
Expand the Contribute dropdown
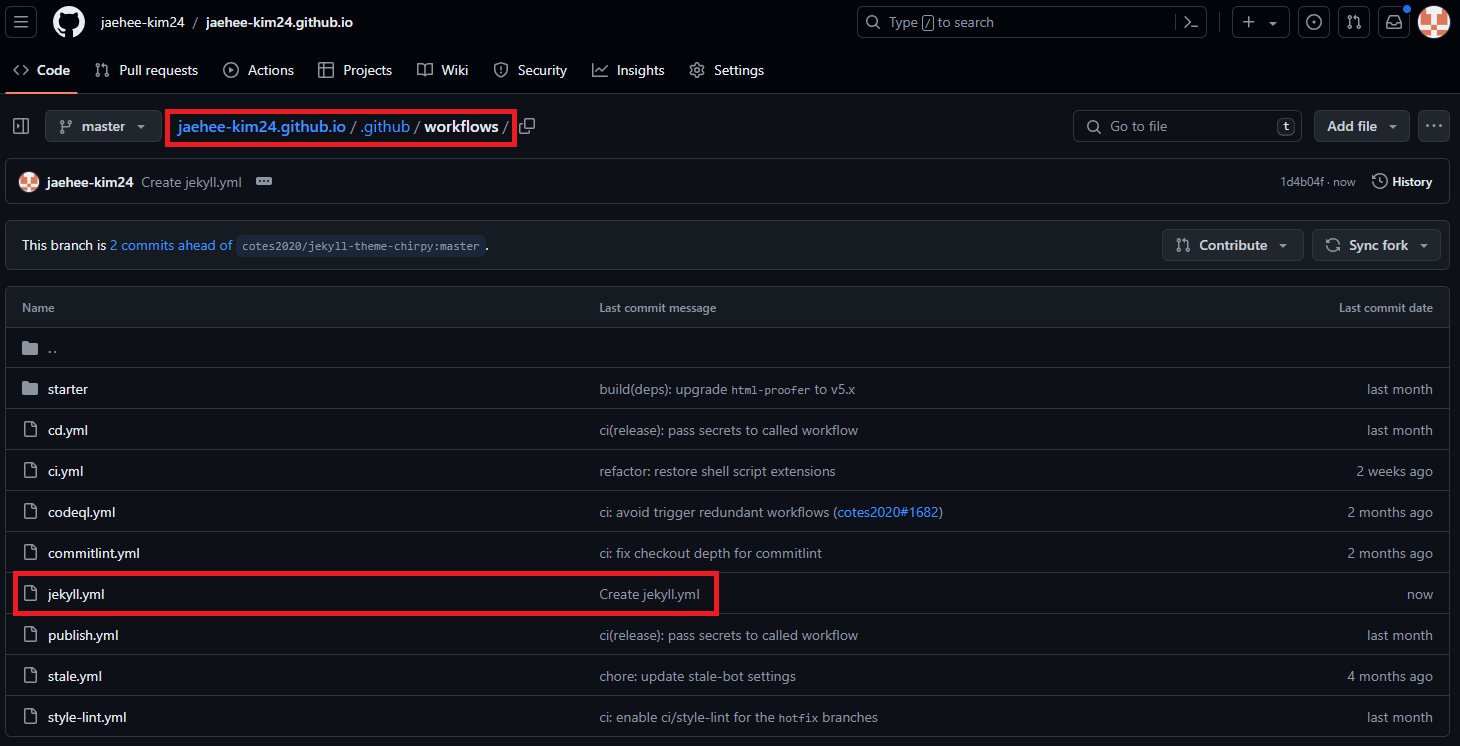(1233, 245)
